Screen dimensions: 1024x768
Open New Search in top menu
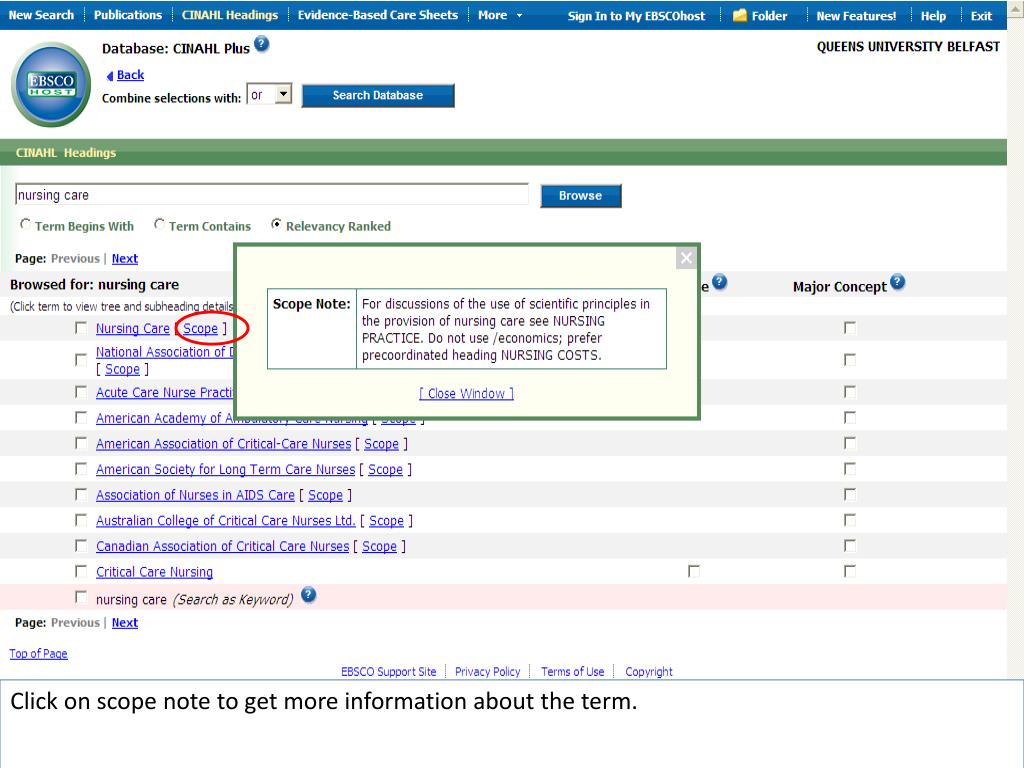[x=41, y=15]
